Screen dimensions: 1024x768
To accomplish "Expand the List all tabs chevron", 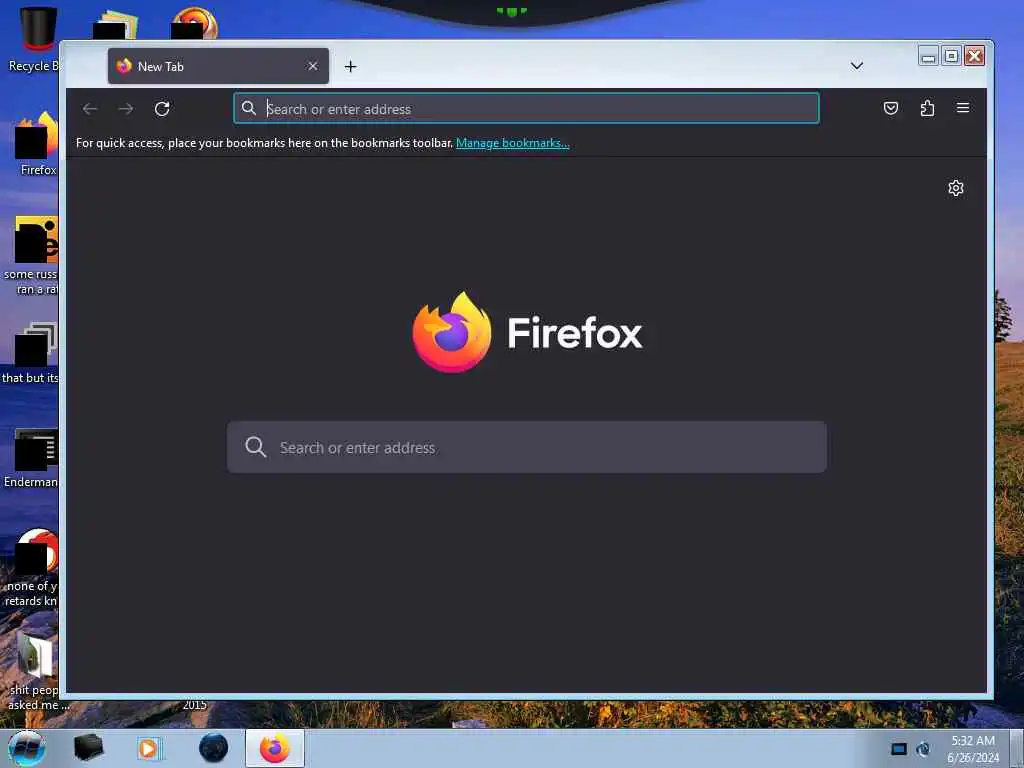I will click(857, 66).
